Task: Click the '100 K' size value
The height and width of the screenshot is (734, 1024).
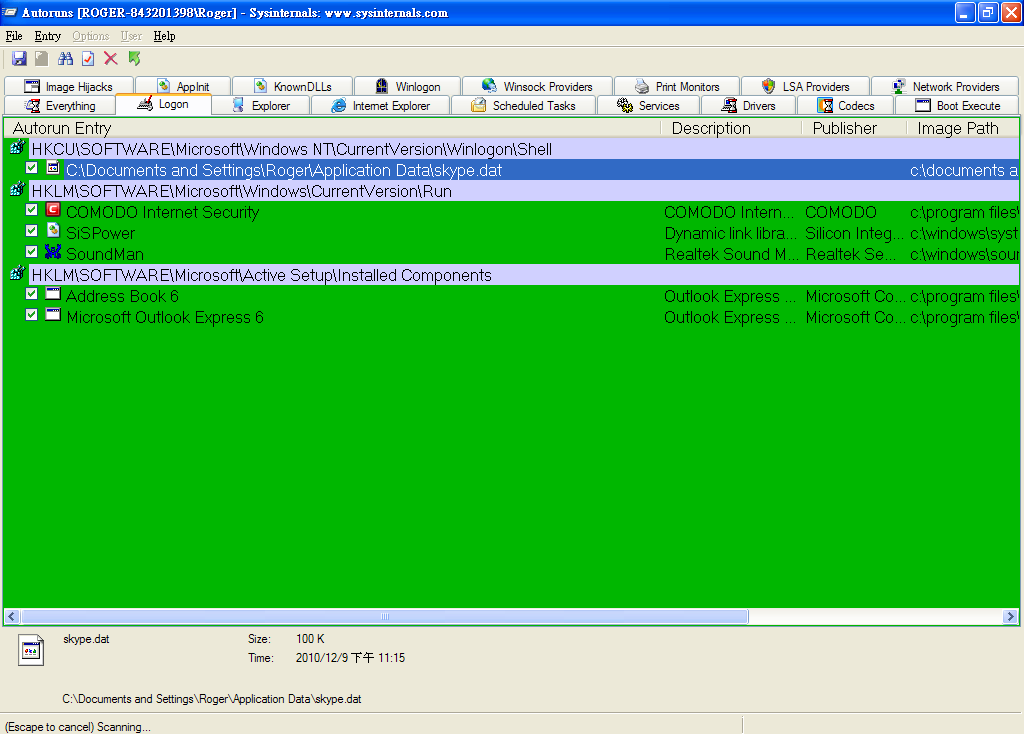Action: [310, 639]
